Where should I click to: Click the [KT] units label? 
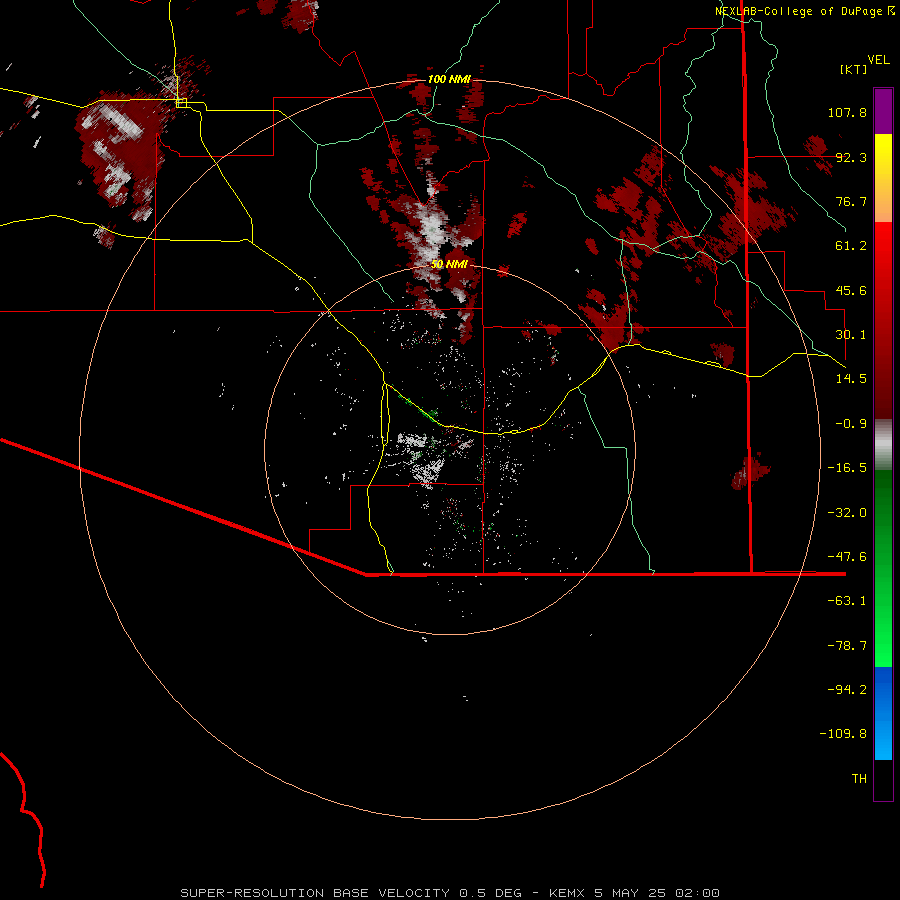click(854, 69)
